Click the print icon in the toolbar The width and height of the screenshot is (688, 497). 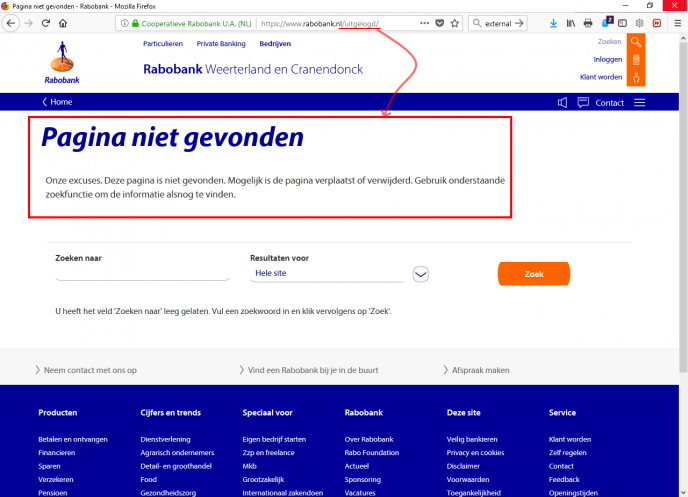pos(588,23)
